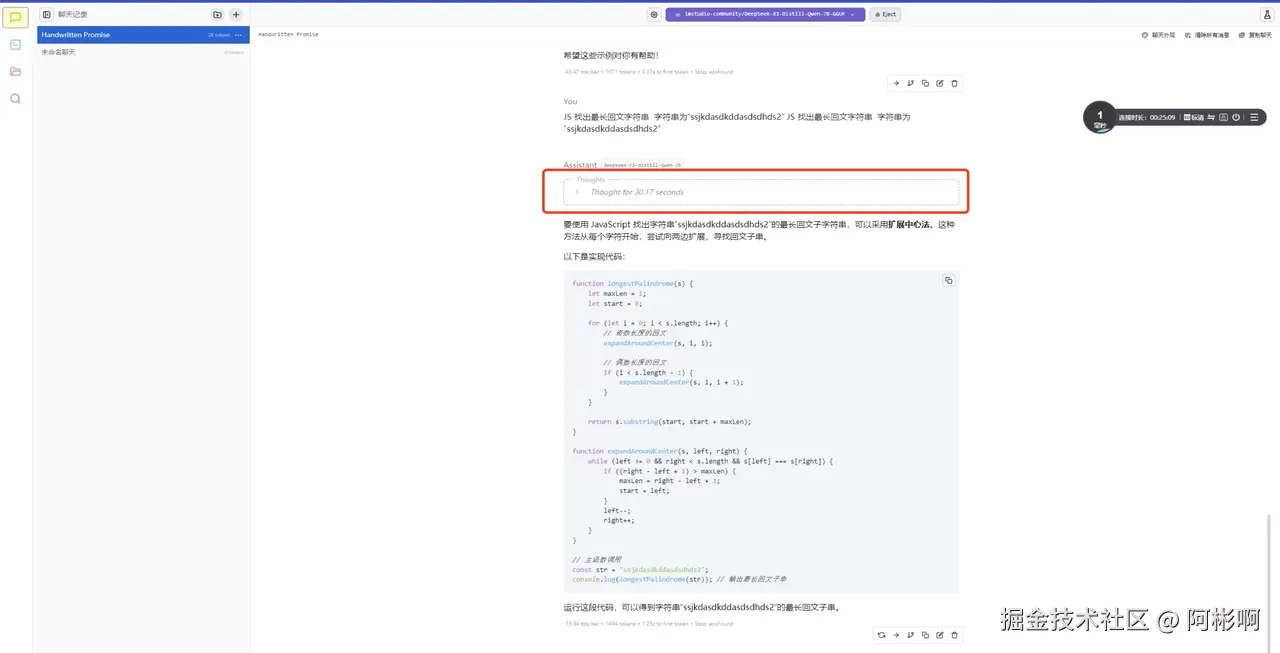The height and width of the screenshot is (653, 1280).
Task: Delete the assistant message via trash icon
Action: tap(955, 635)
